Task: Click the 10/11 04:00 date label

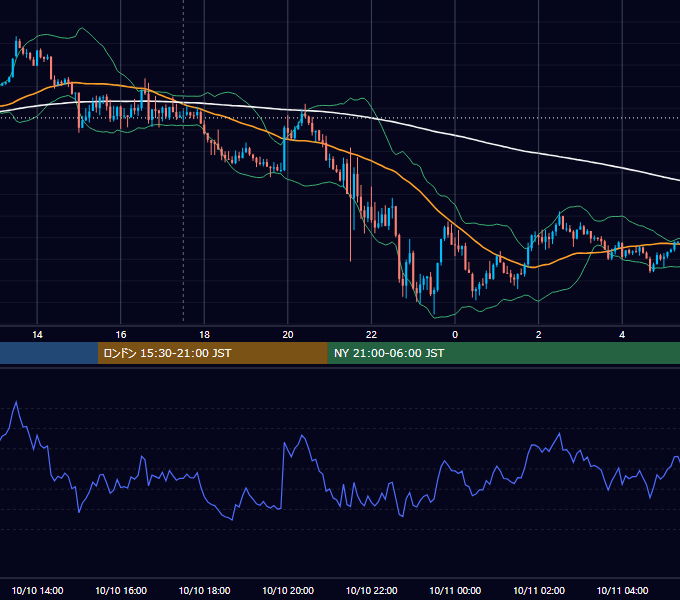Action: point(622,590)
